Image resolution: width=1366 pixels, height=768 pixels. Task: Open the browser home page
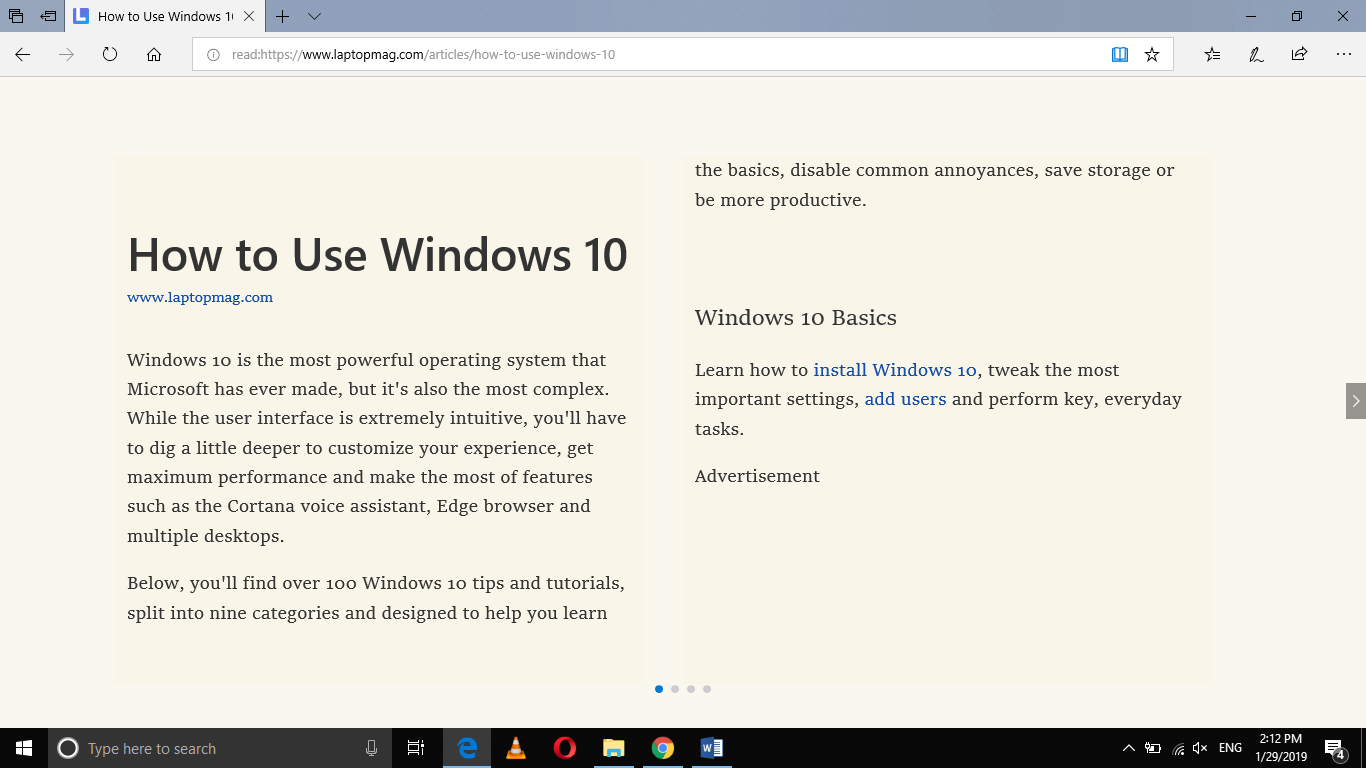154,55
